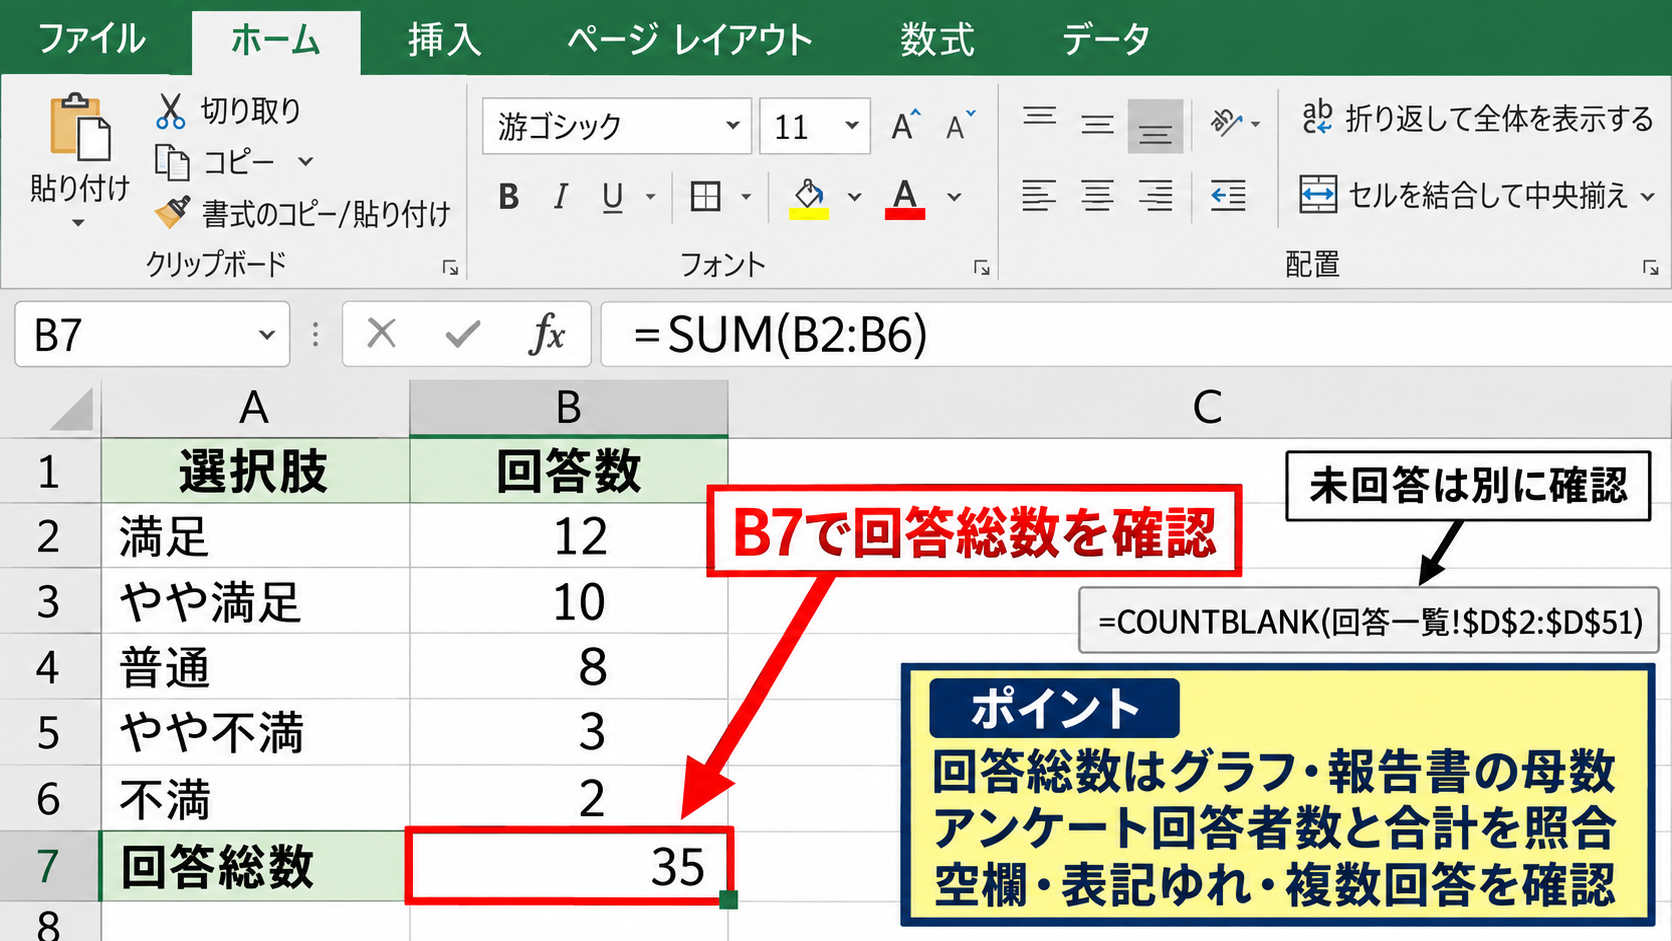Switch to the 挿入 tab

(x=445, y=40)
